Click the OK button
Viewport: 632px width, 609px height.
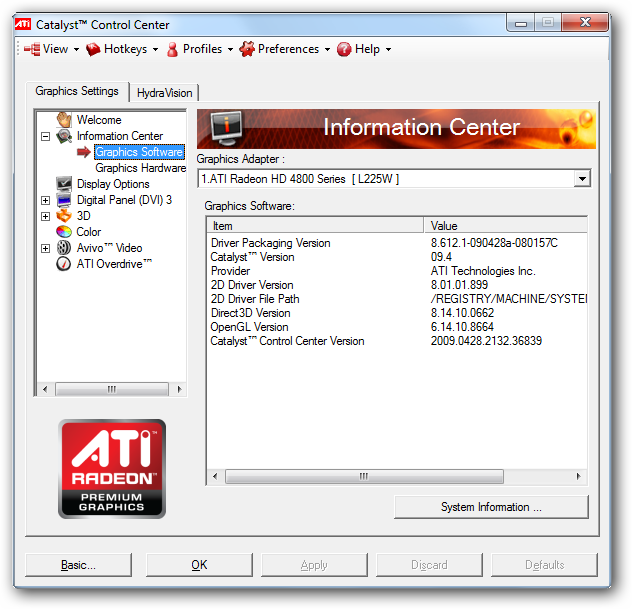(199, 565)
